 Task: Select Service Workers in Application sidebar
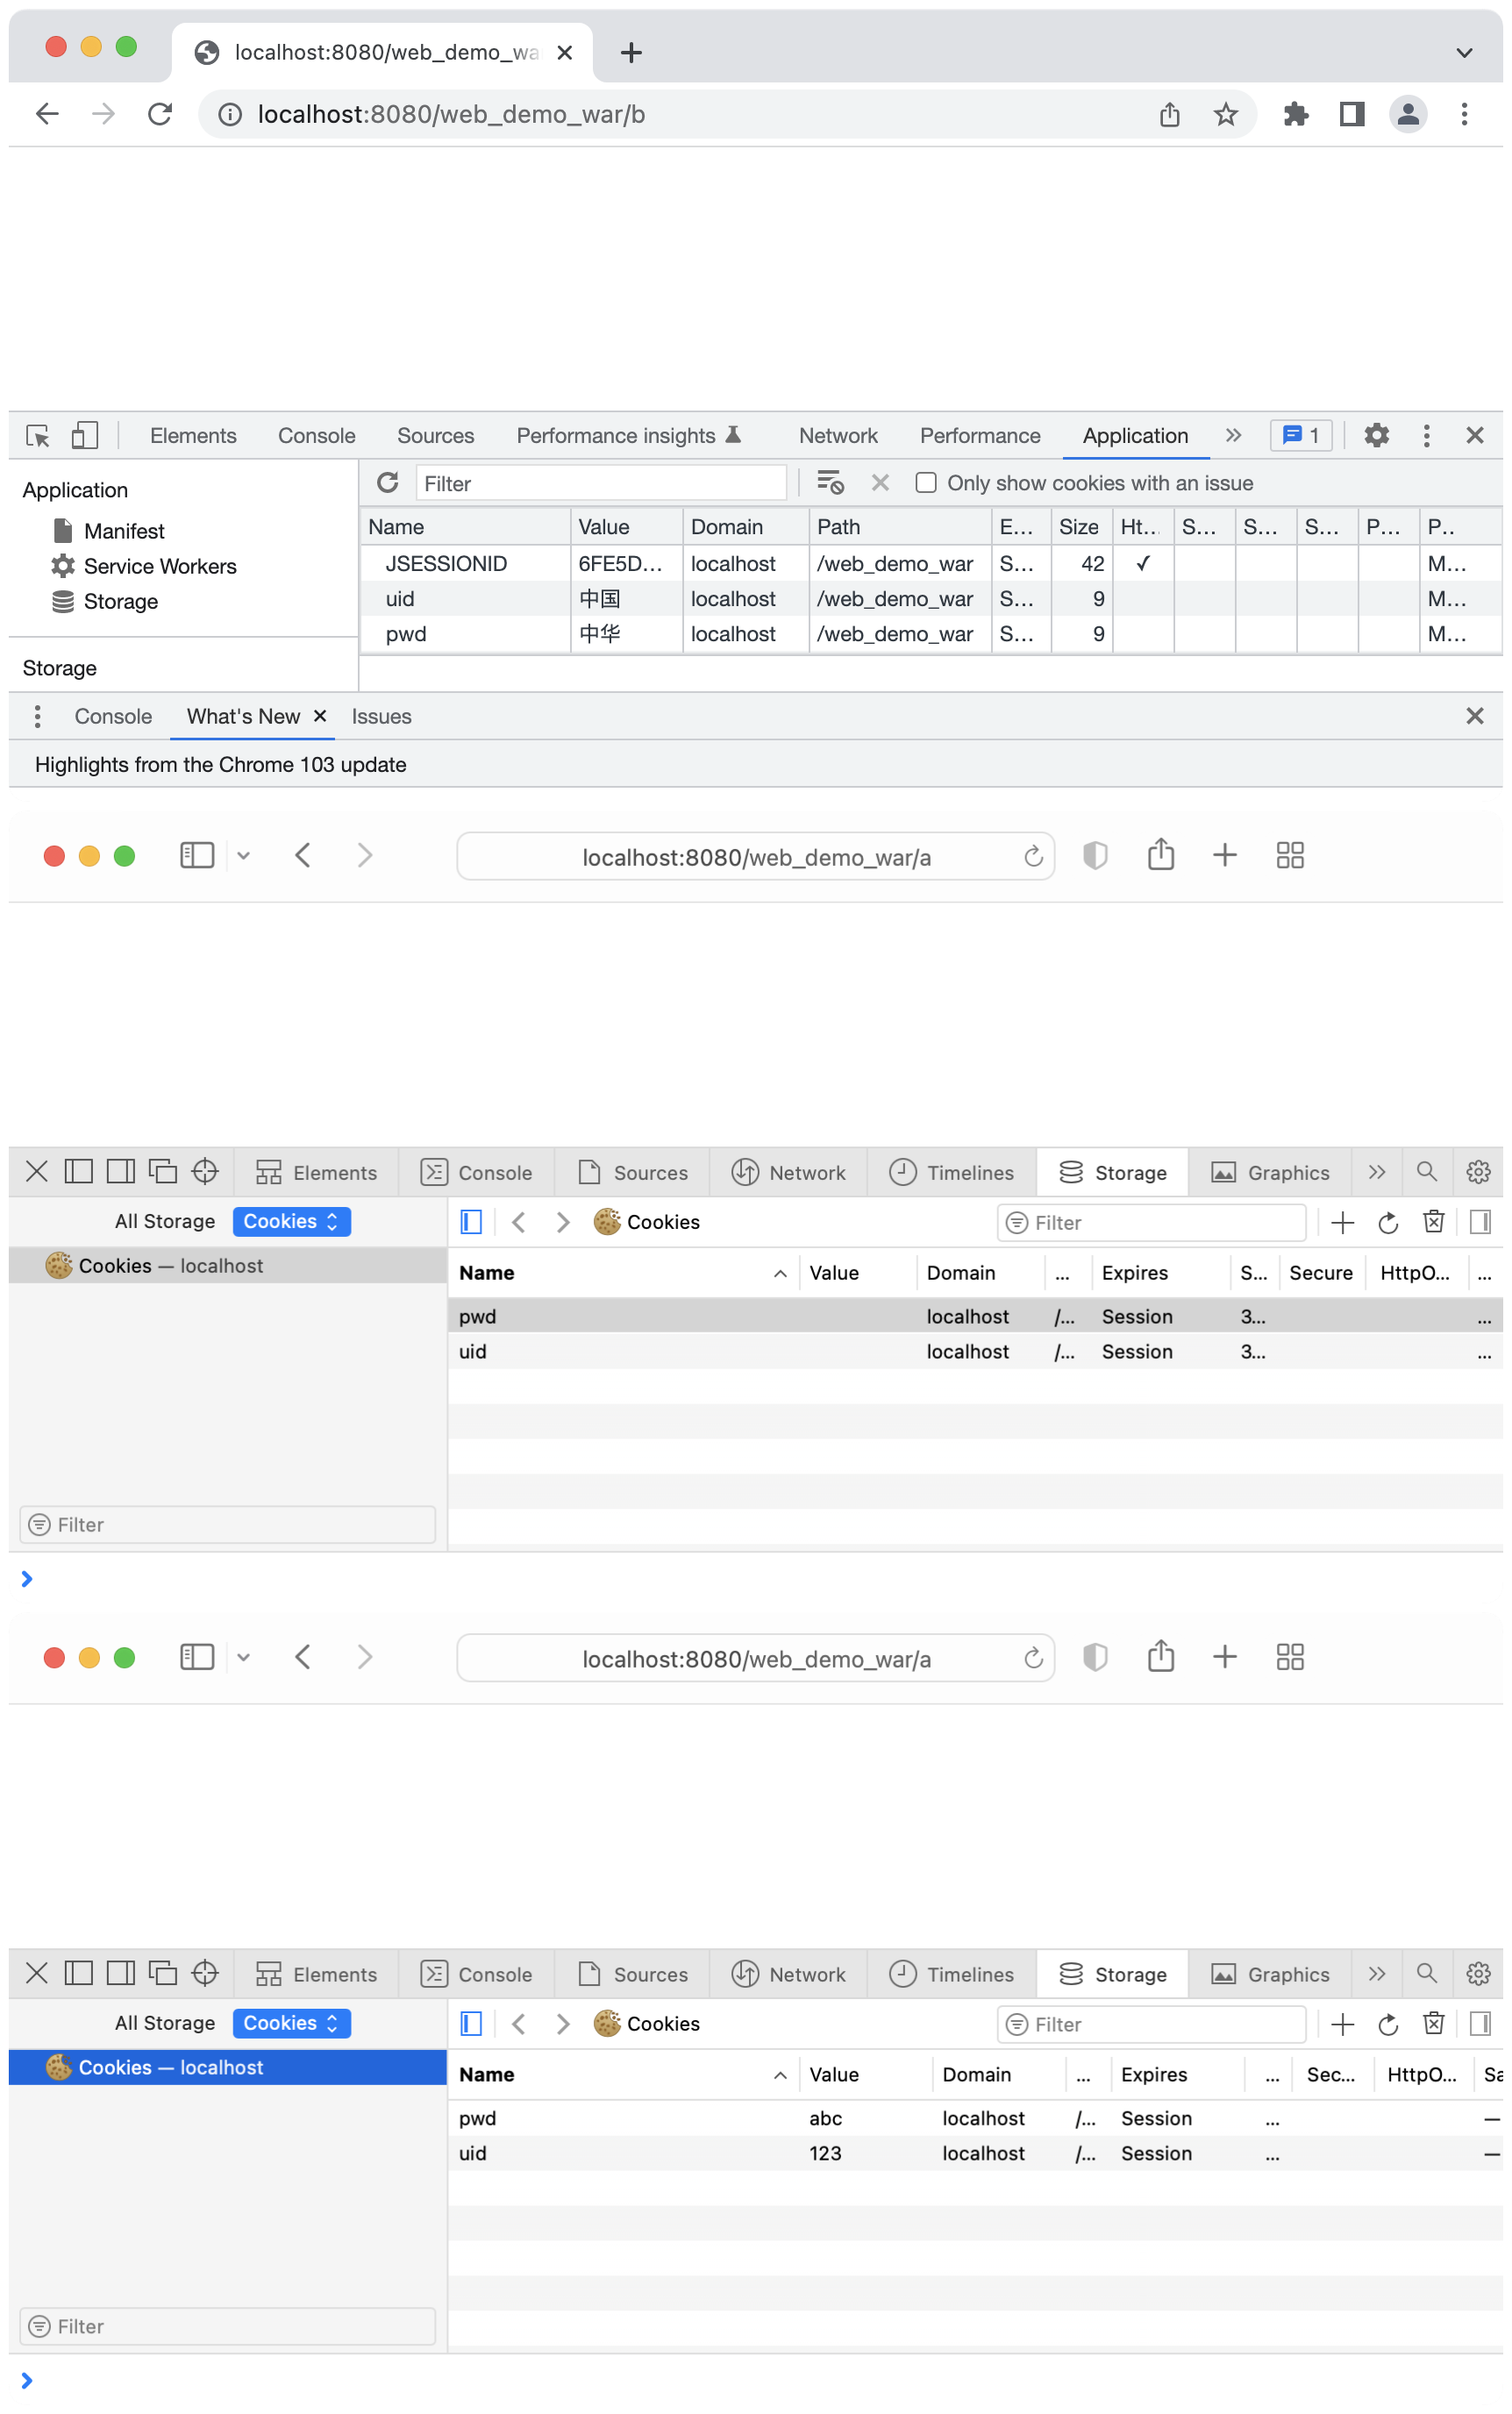(159, 566)
